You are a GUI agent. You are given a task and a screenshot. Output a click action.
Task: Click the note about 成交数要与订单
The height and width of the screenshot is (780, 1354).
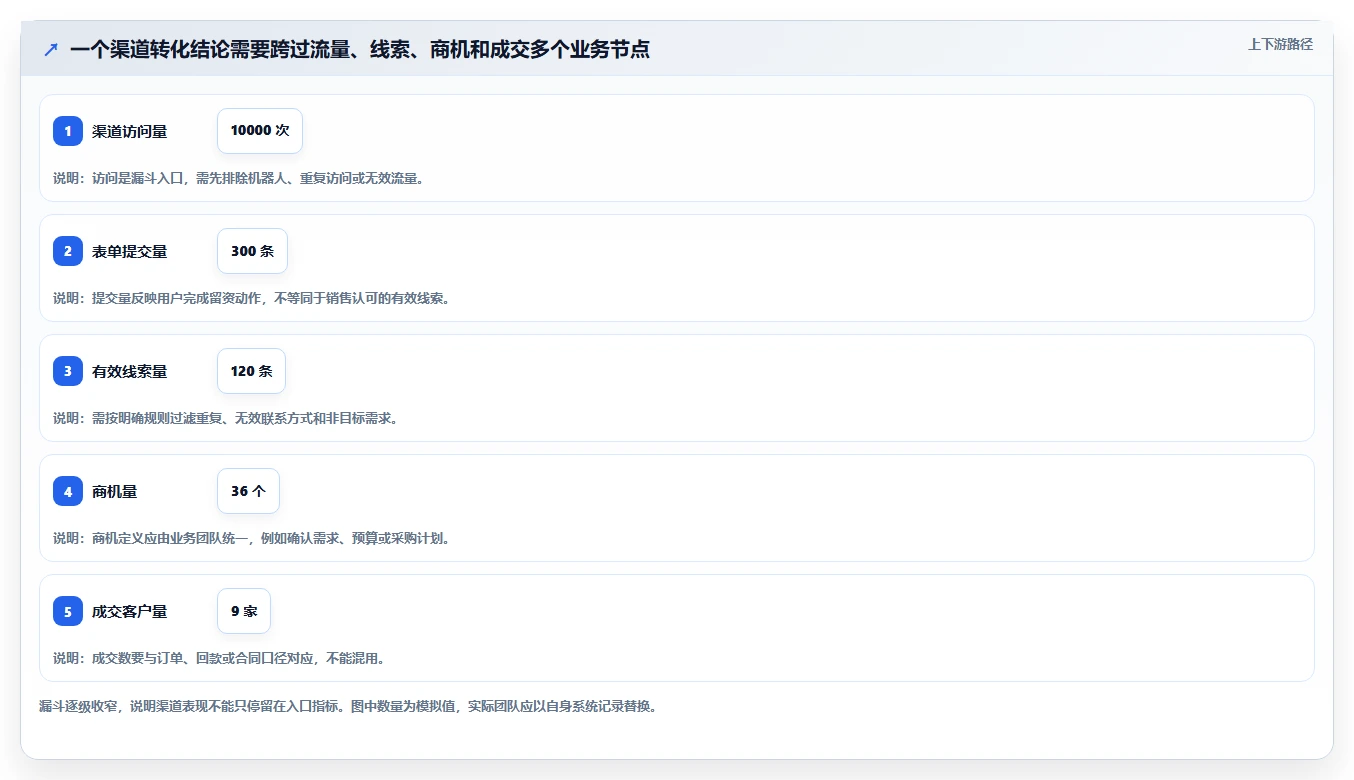coord(219,658)
